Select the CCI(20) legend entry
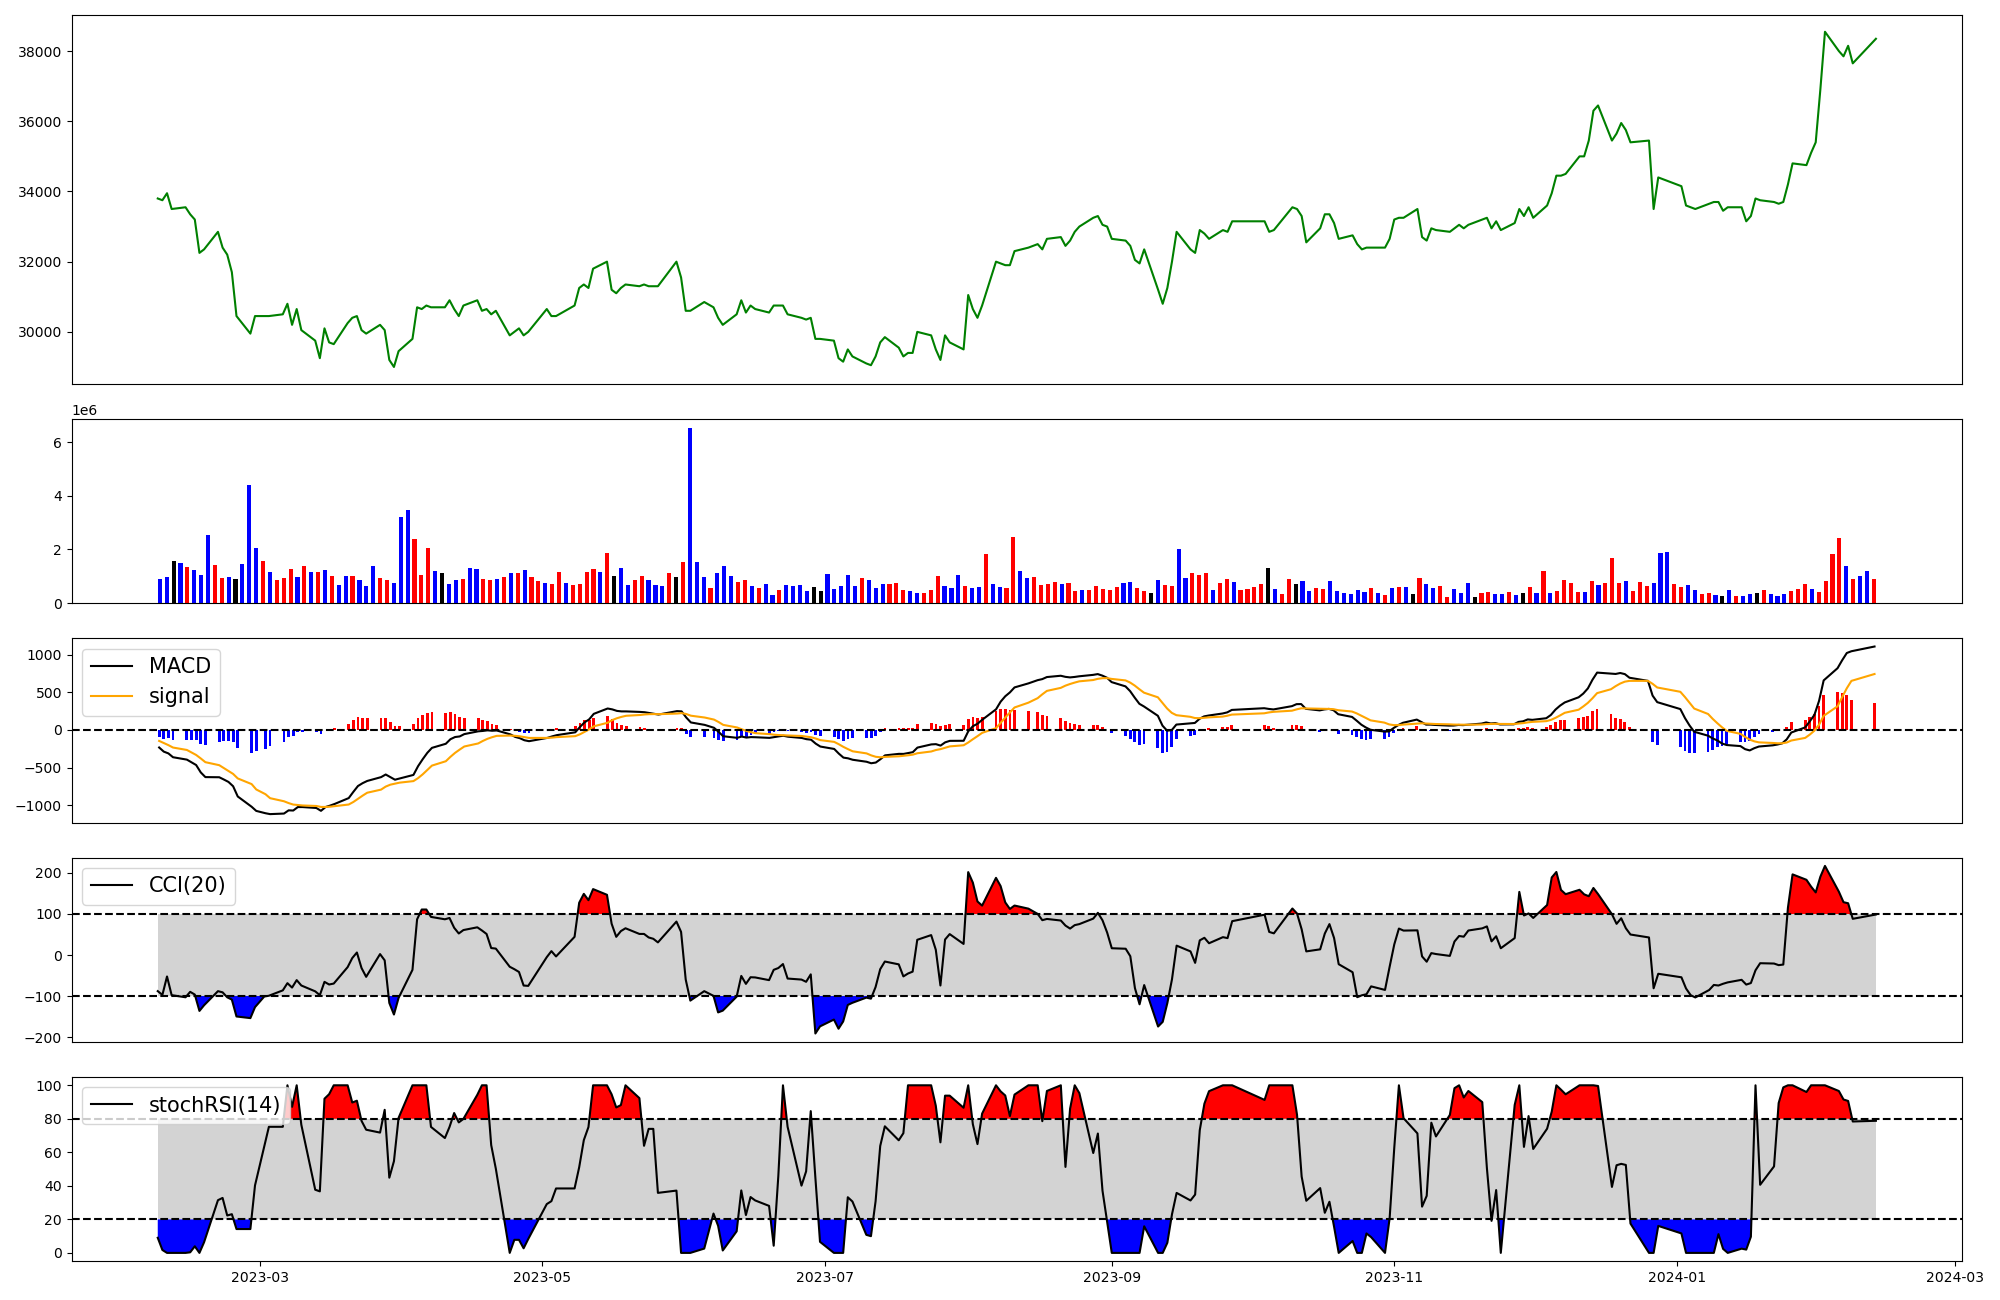The height and width of the screenshot is (1300, 2000). pos(186,885)
